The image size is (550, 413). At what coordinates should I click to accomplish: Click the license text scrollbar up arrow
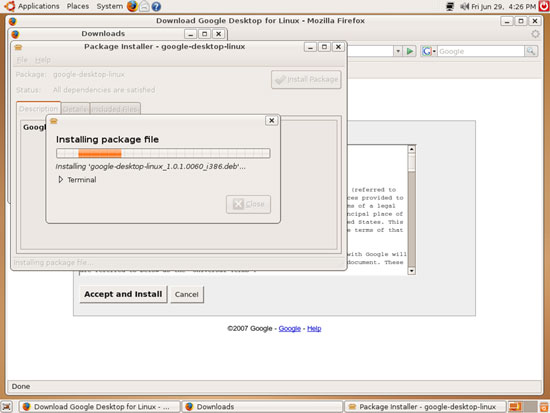click(412, 149)
